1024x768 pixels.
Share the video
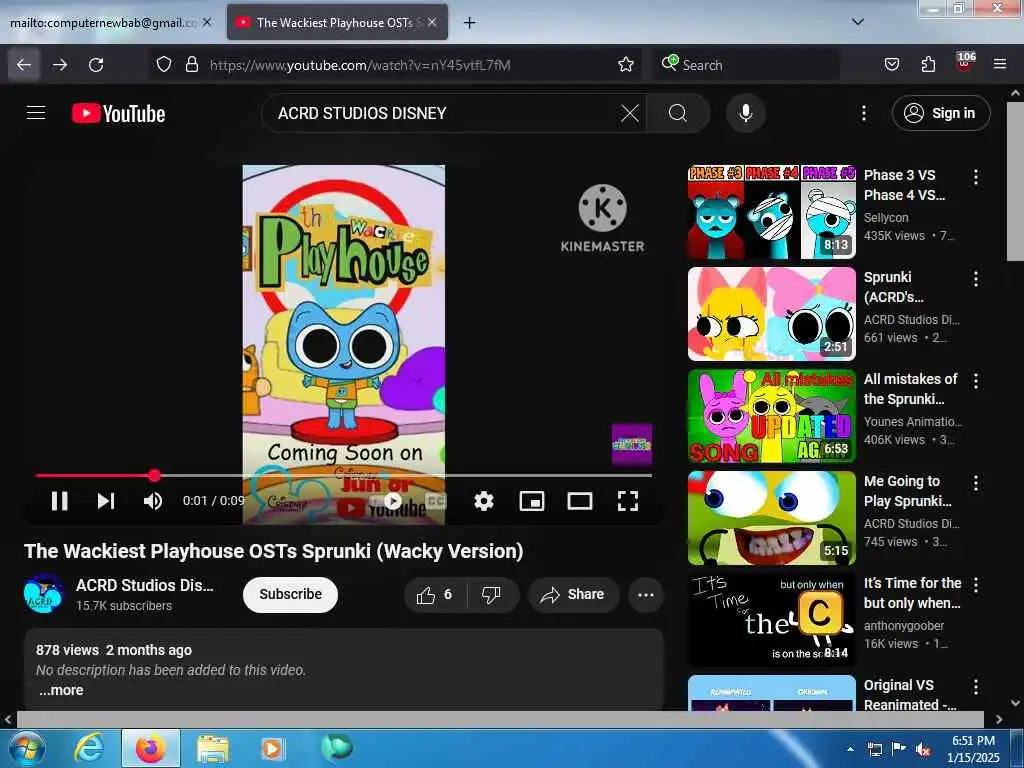coord(573,595)
